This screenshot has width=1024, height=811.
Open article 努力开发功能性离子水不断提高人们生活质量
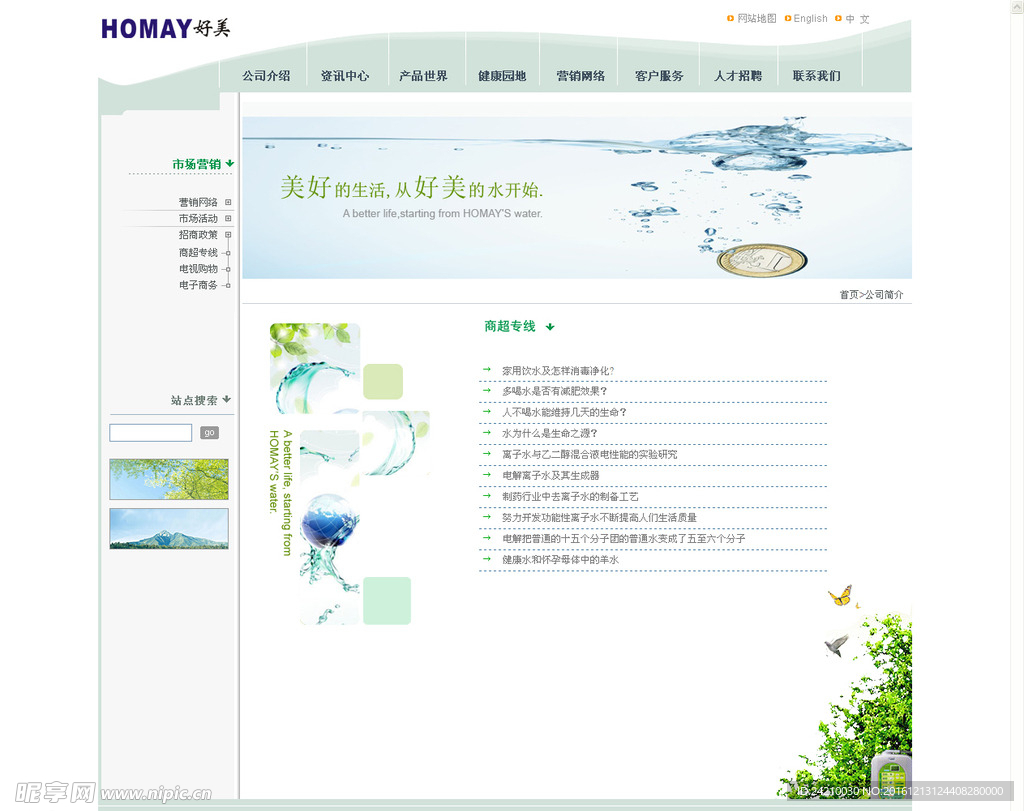click(x=600, y=517)
